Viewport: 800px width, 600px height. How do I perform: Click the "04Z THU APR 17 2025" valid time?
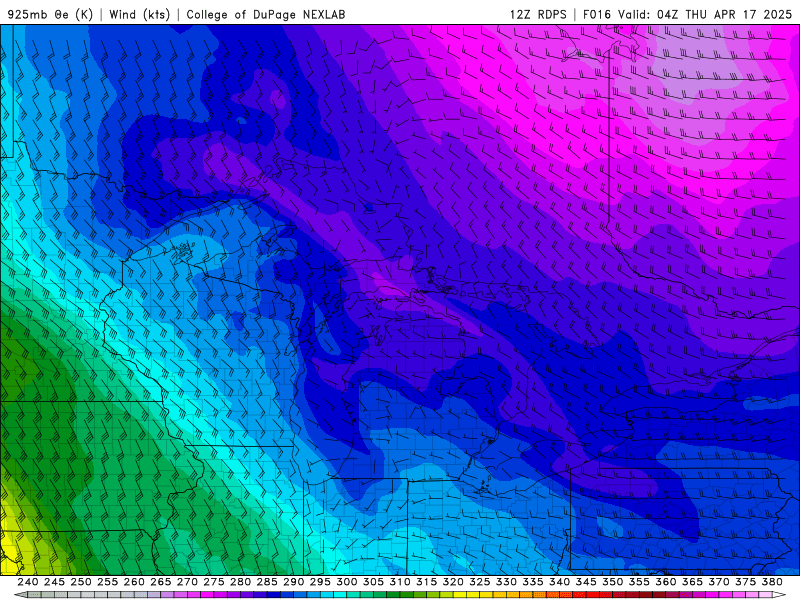coord(724,14)
